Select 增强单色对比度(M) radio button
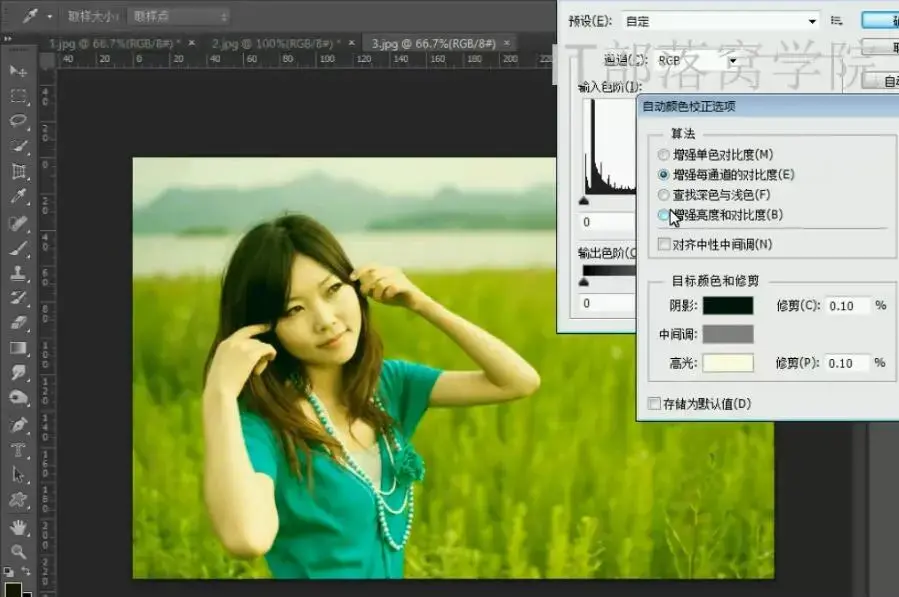 click(663, 155)
